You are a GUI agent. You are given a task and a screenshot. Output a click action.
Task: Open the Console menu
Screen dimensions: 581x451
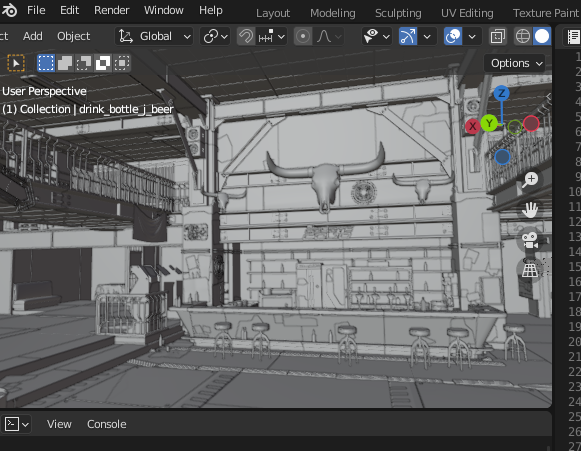point(107,424)
